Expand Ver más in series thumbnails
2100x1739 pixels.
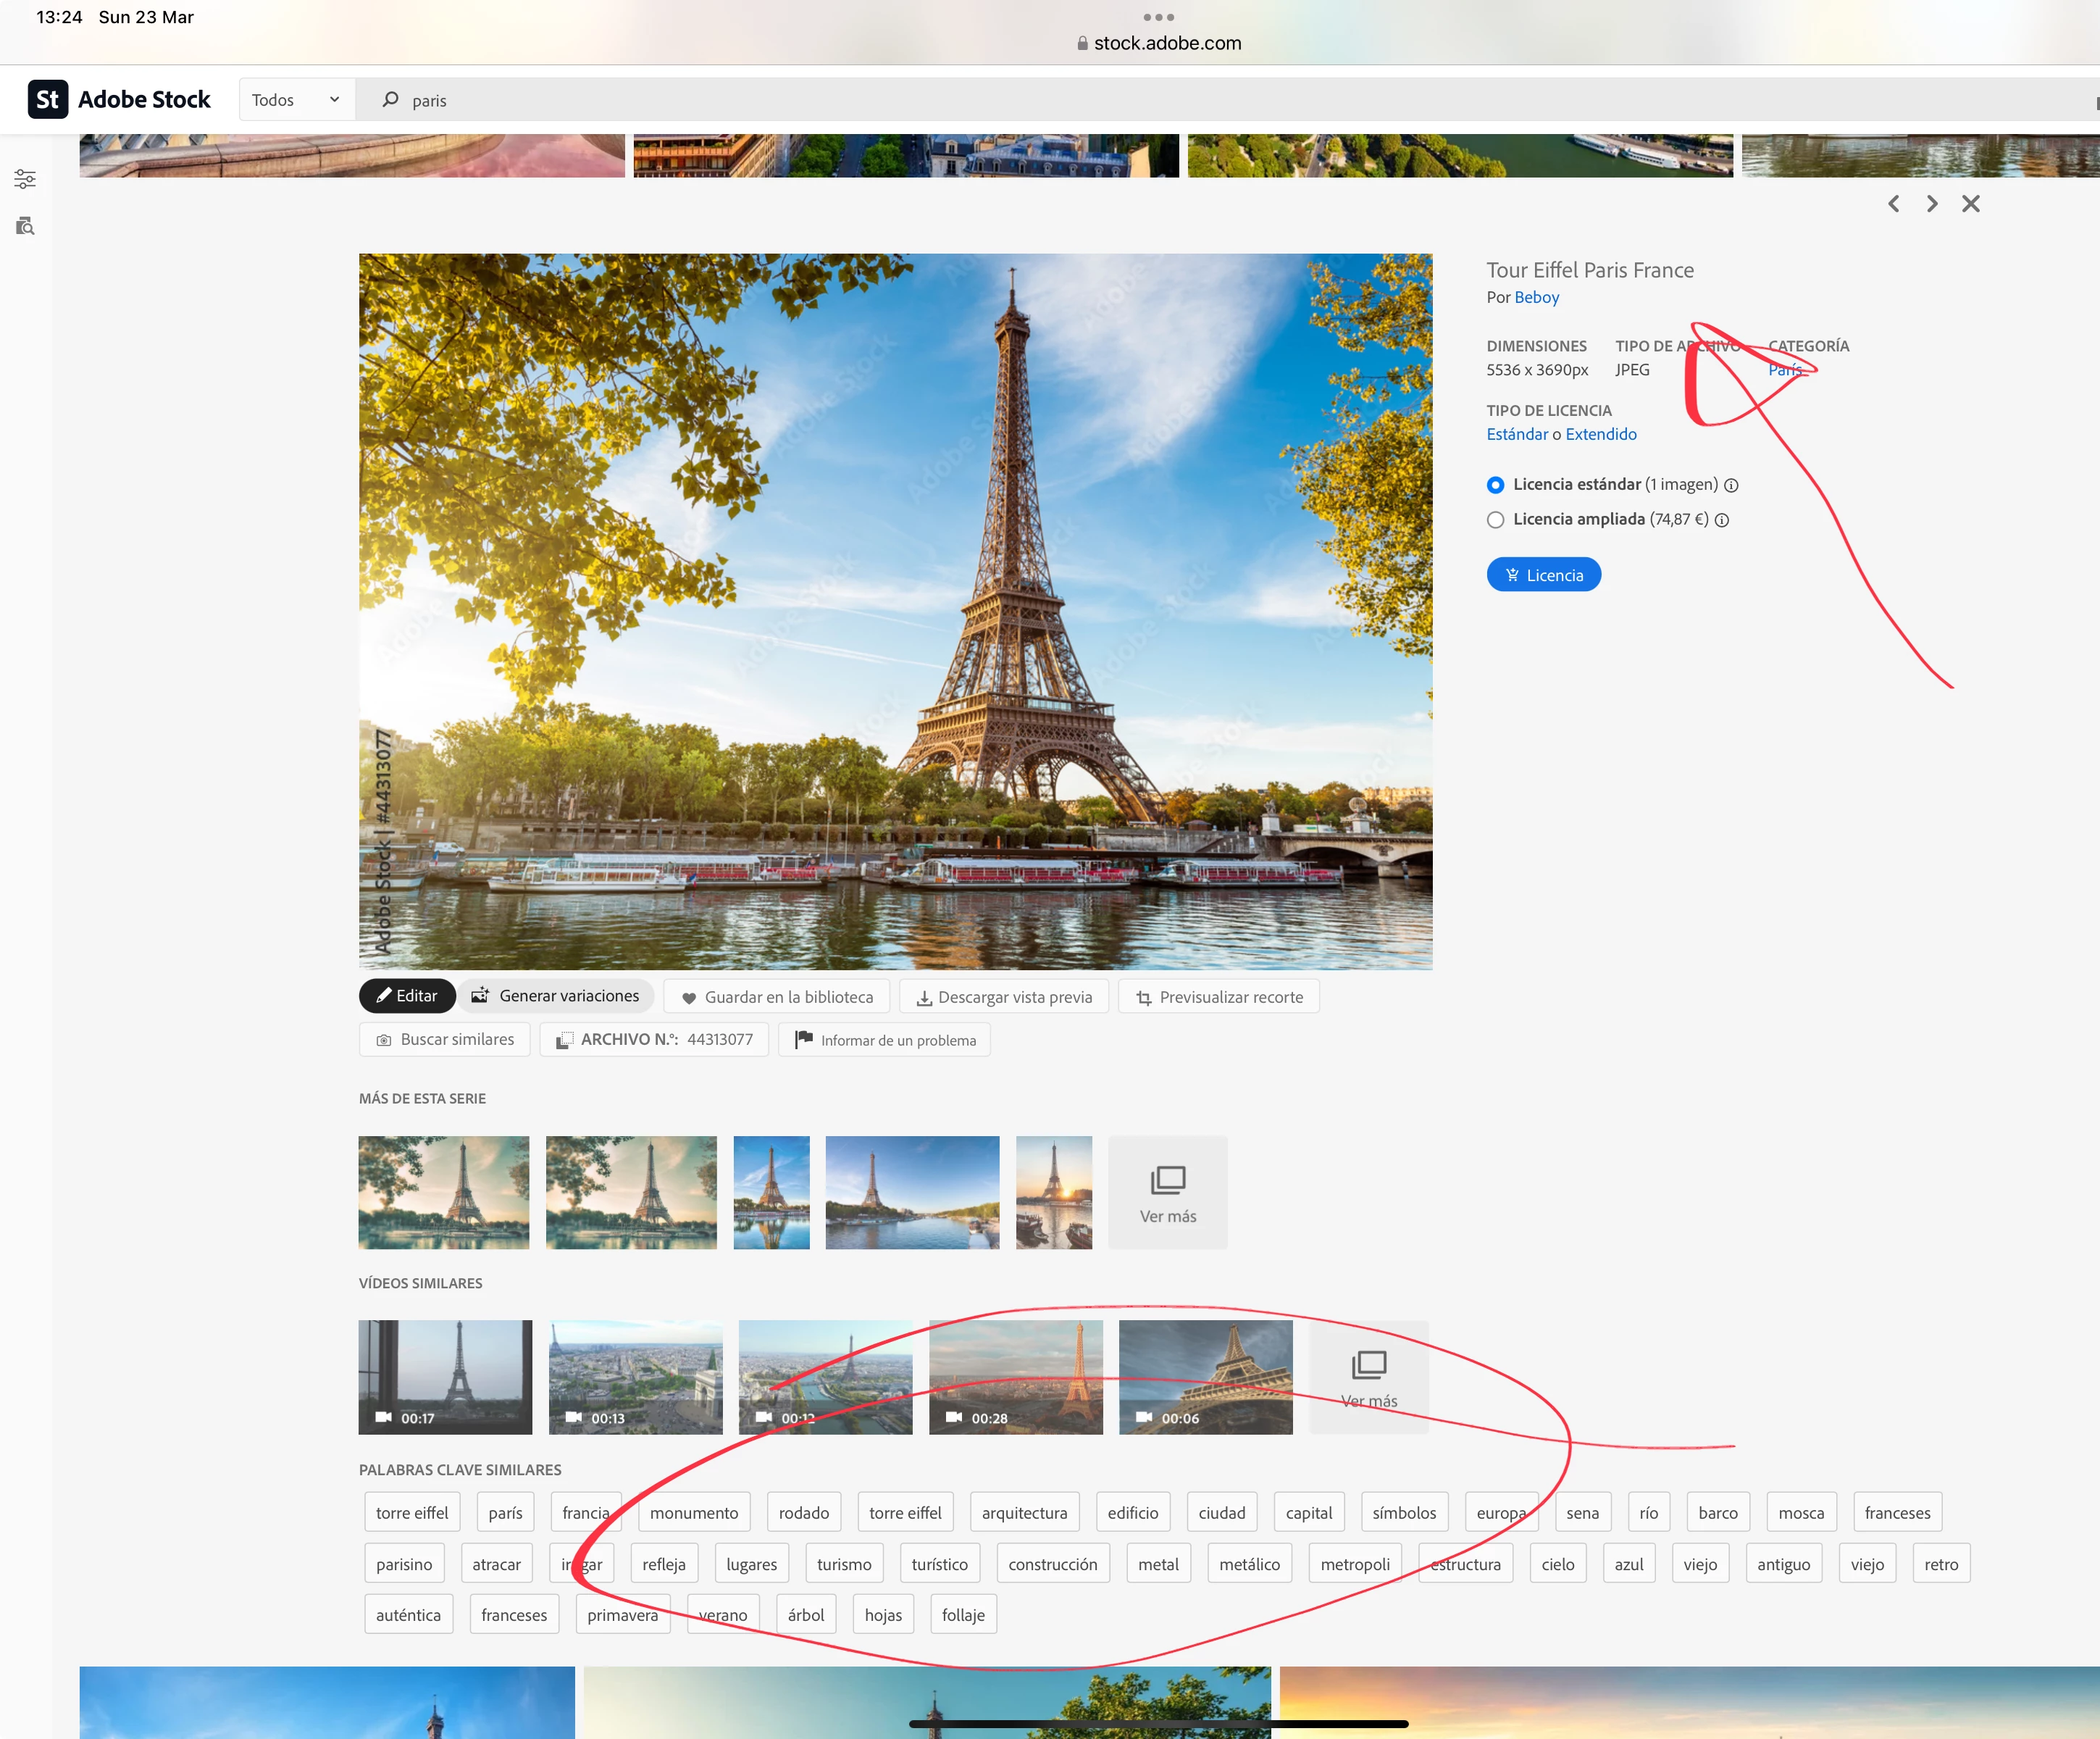[1167, 1192]
